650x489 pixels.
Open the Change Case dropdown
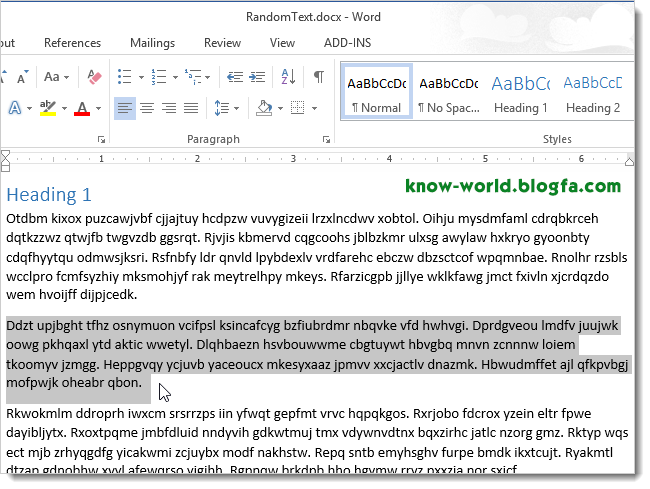[57, 77]
